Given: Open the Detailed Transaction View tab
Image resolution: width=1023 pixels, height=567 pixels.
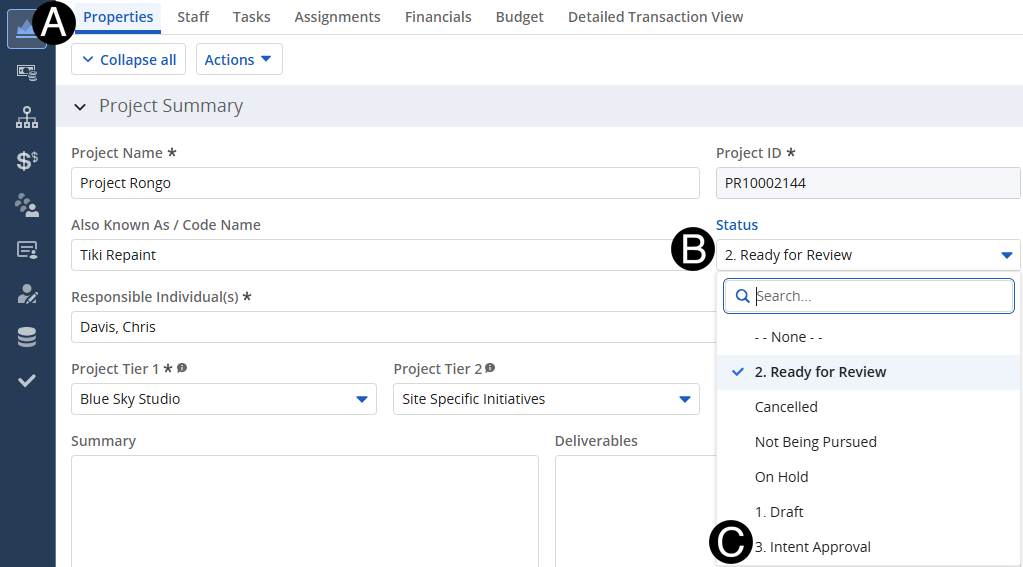Looking at the screenshot, I should (655, 17).
